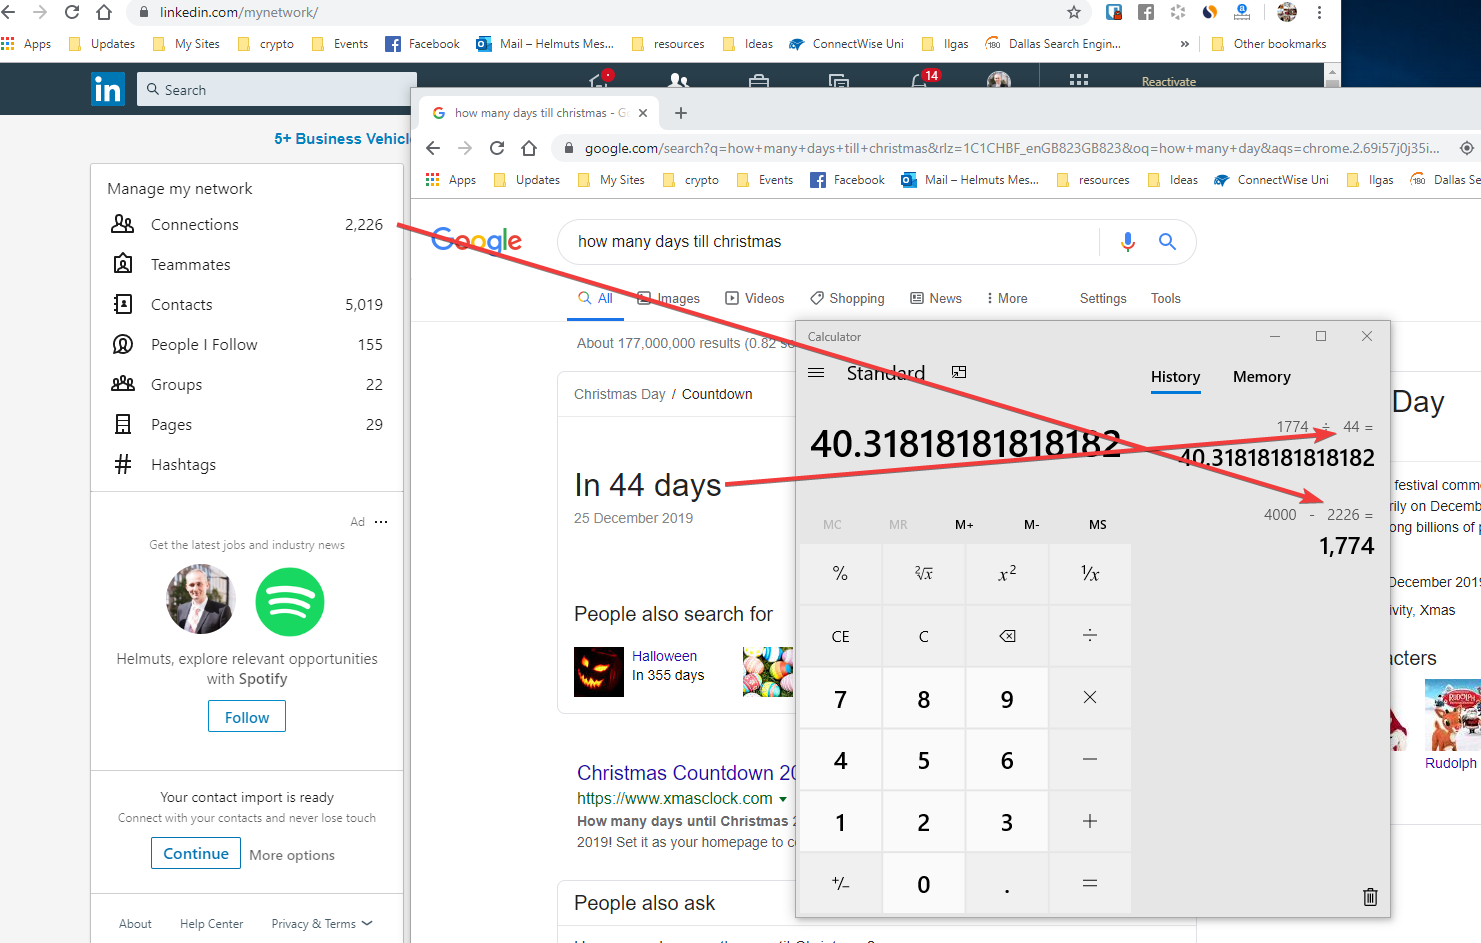
Task: Clear calculator history with trash icon
Action: point(1370,897)
